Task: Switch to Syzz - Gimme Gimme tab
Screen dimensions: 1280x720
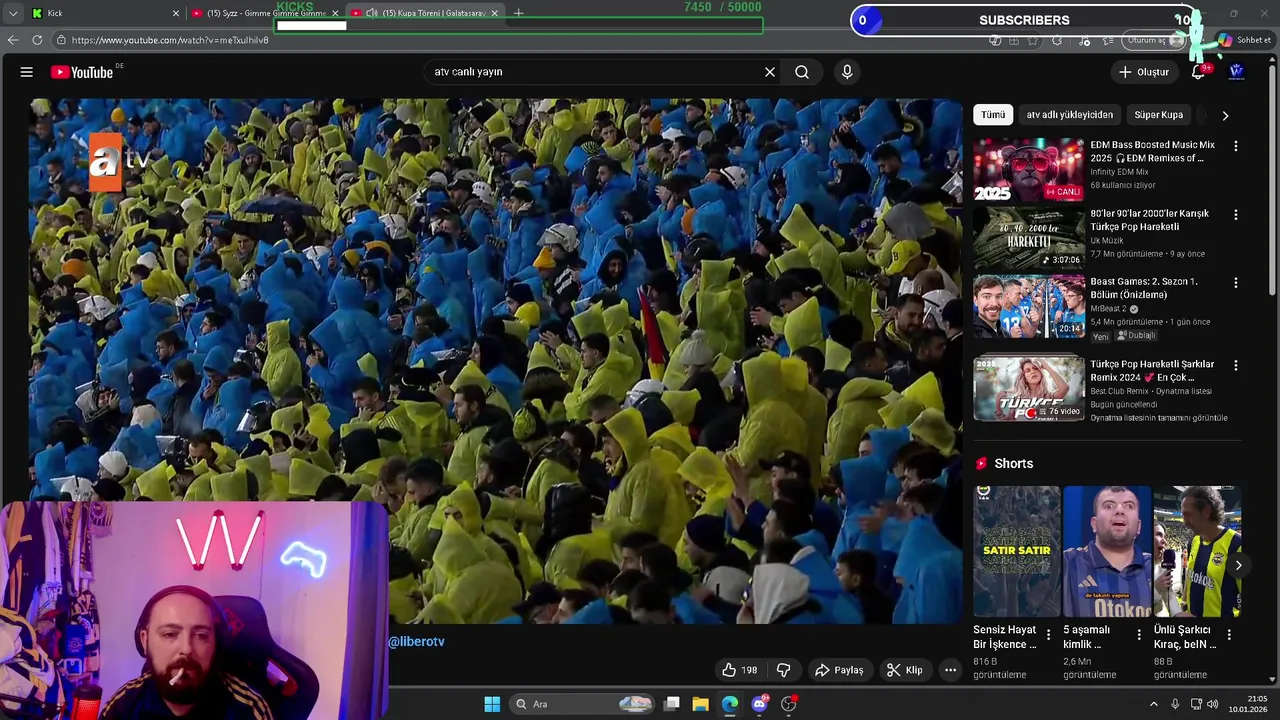Action: (264, 13)
